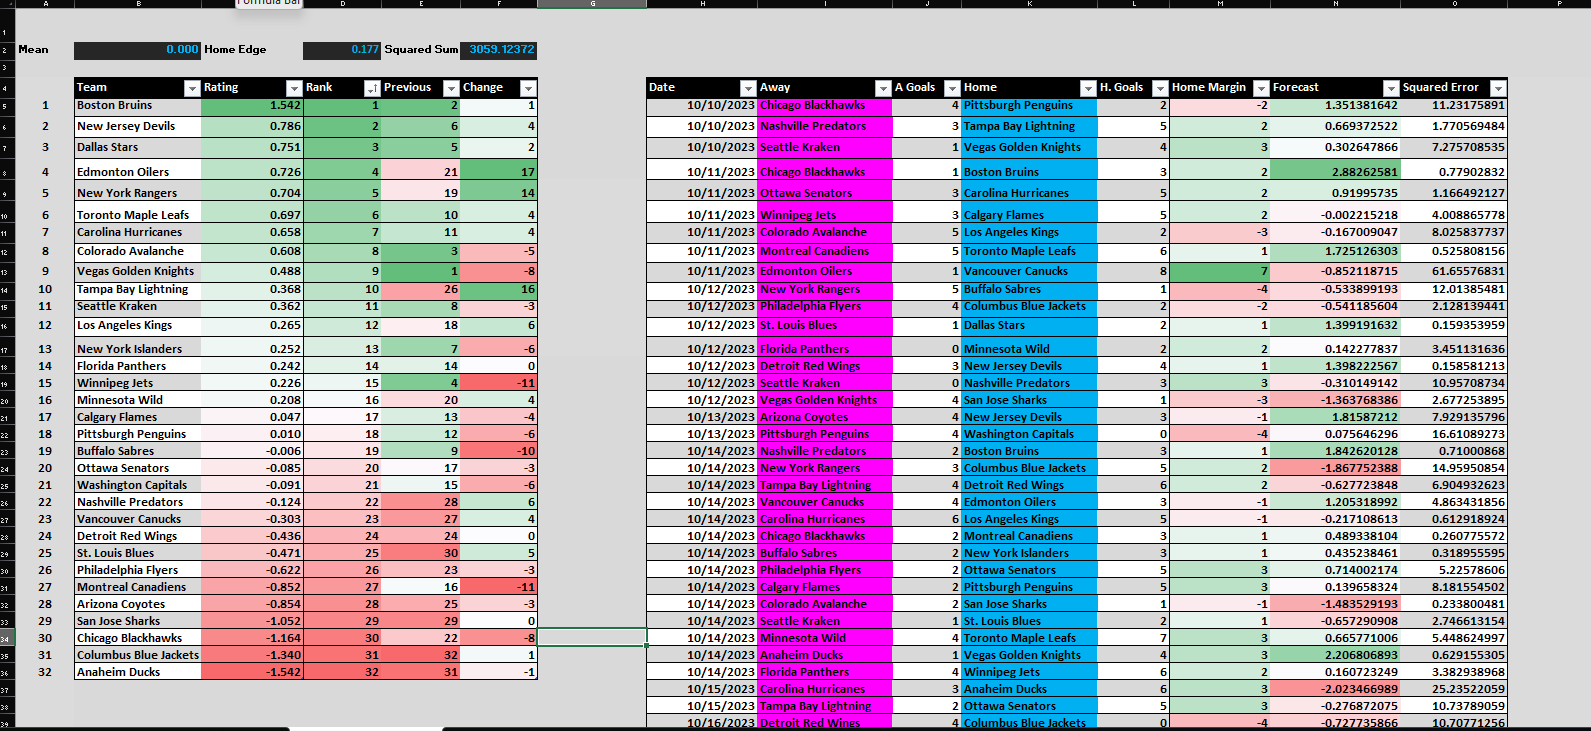The height and width of the screenshot is (731, 1591).
Task: Select forecast value 2.88262581
Action: pyautogui.click(x=1335, y=172)
